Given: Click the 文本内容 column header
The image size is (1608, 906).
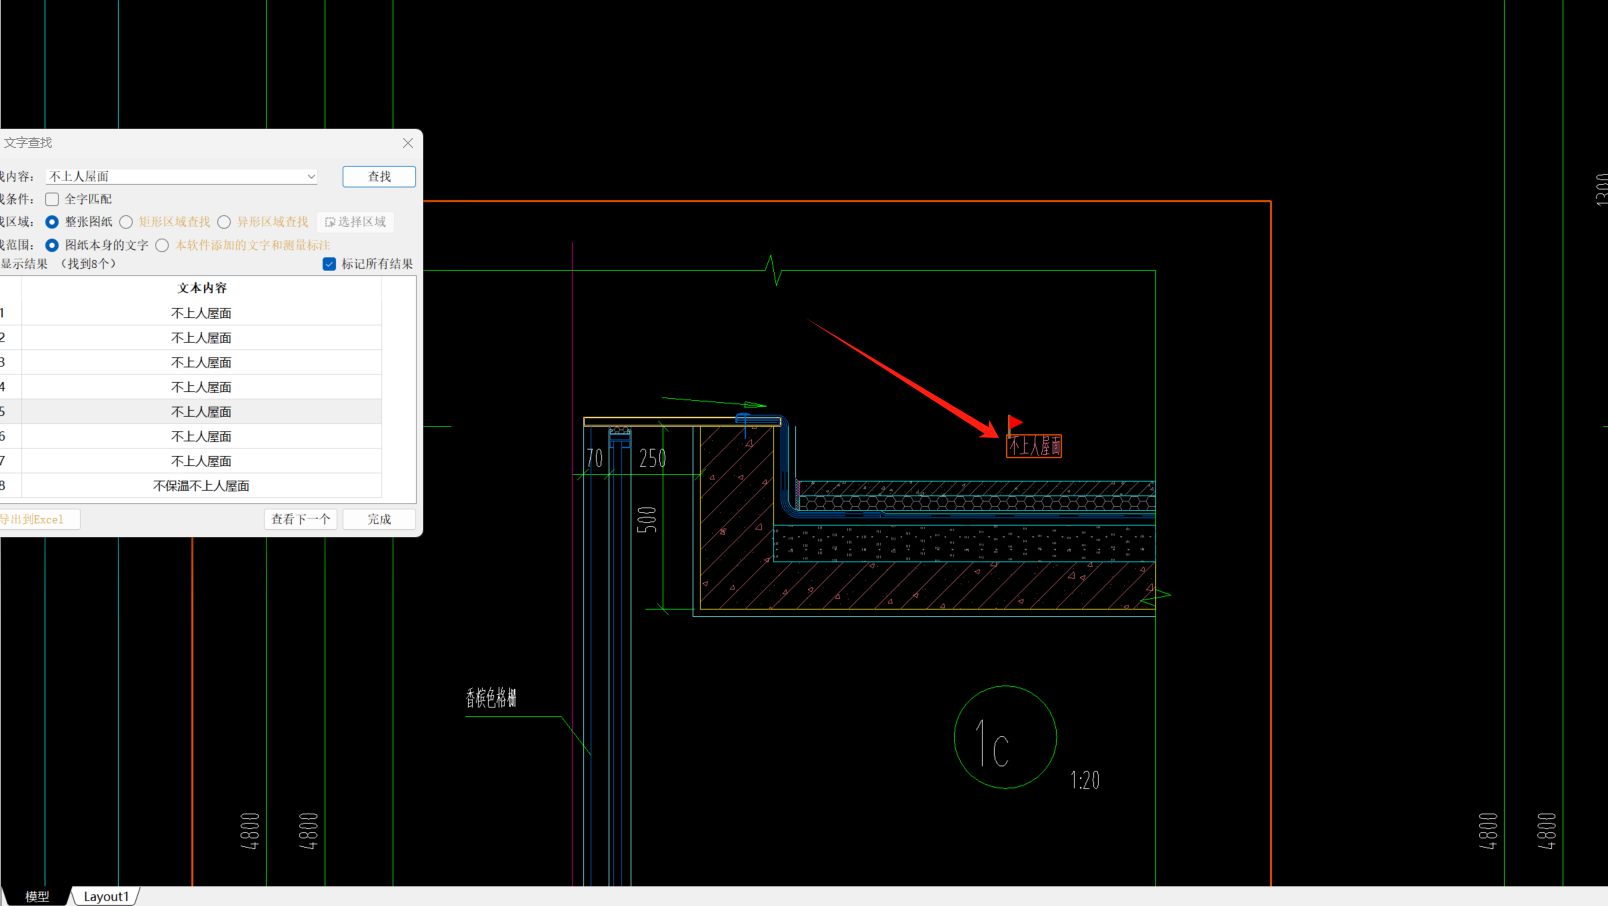Looking at the screenshot, I should tap(202, 288).
